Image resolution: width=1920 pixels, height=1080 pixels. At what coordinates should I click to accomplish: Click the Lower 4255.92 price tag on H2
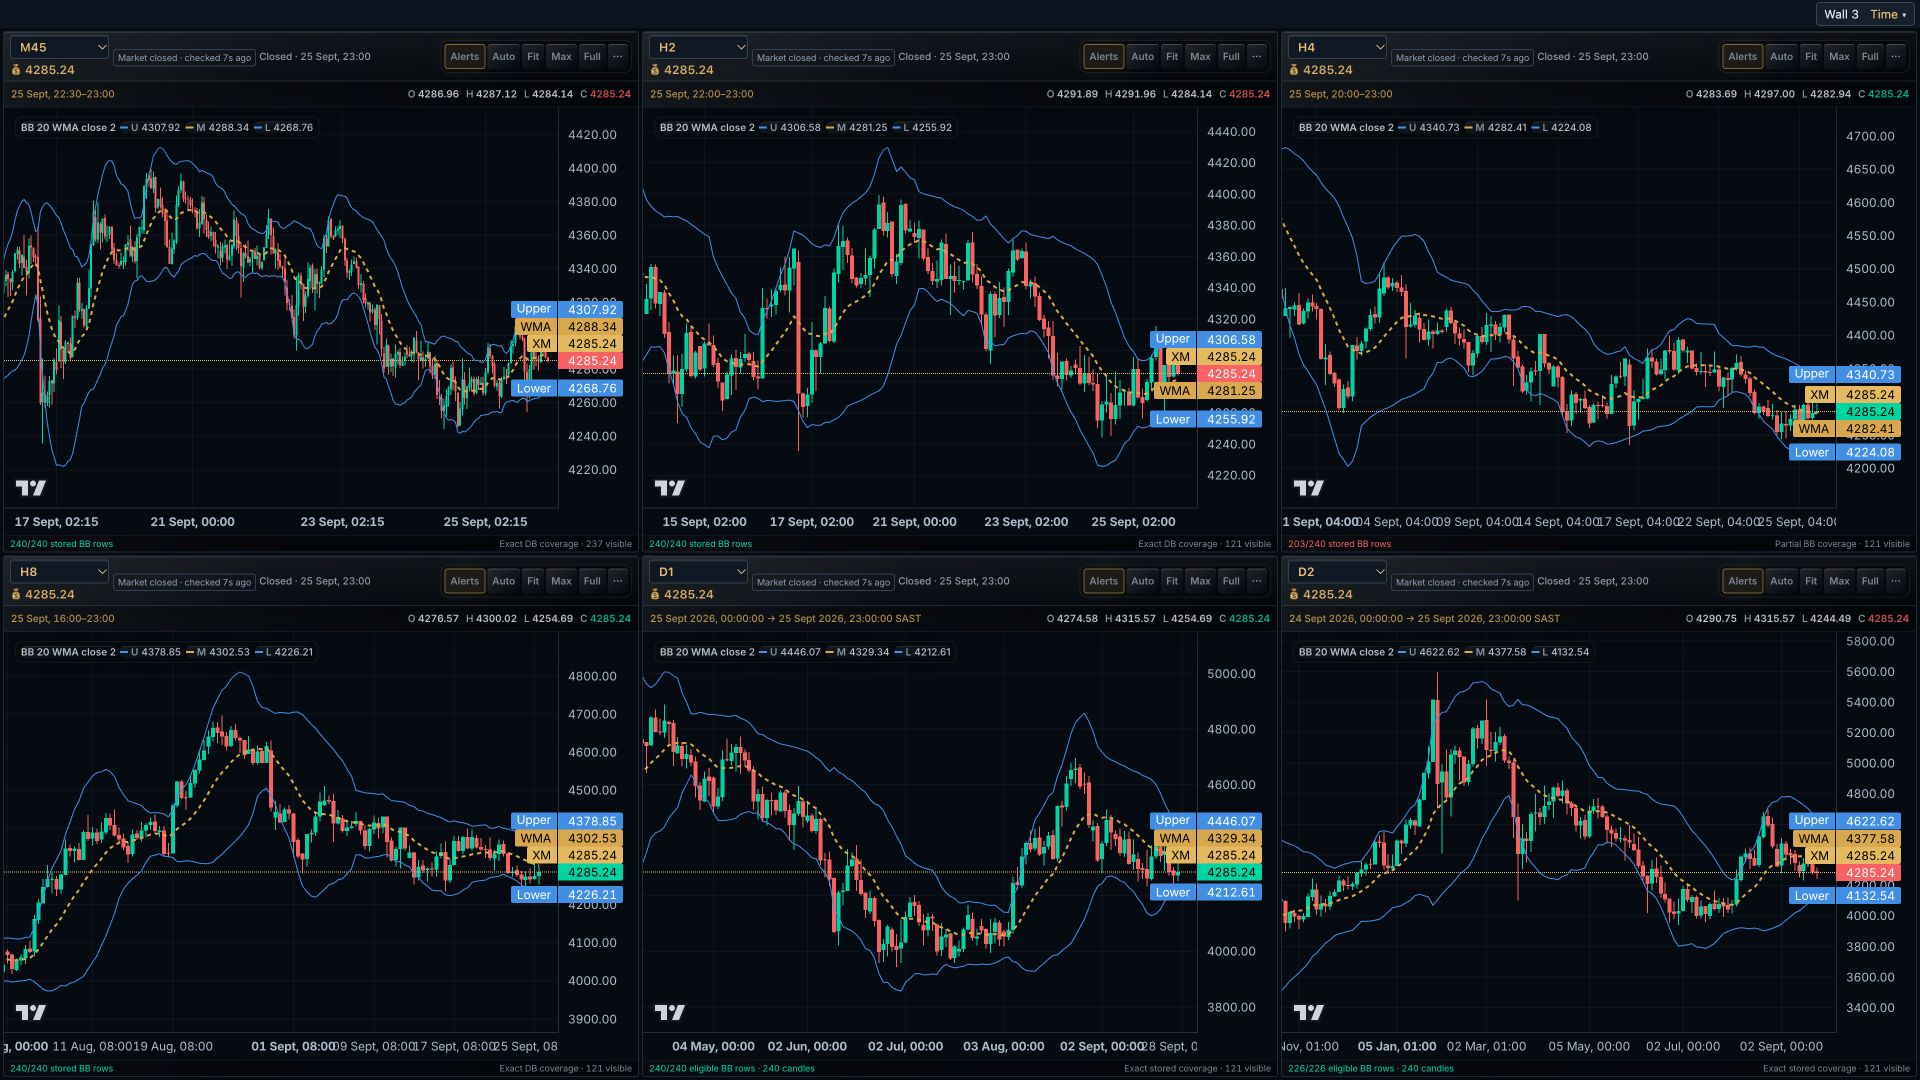coord(1206,419)
